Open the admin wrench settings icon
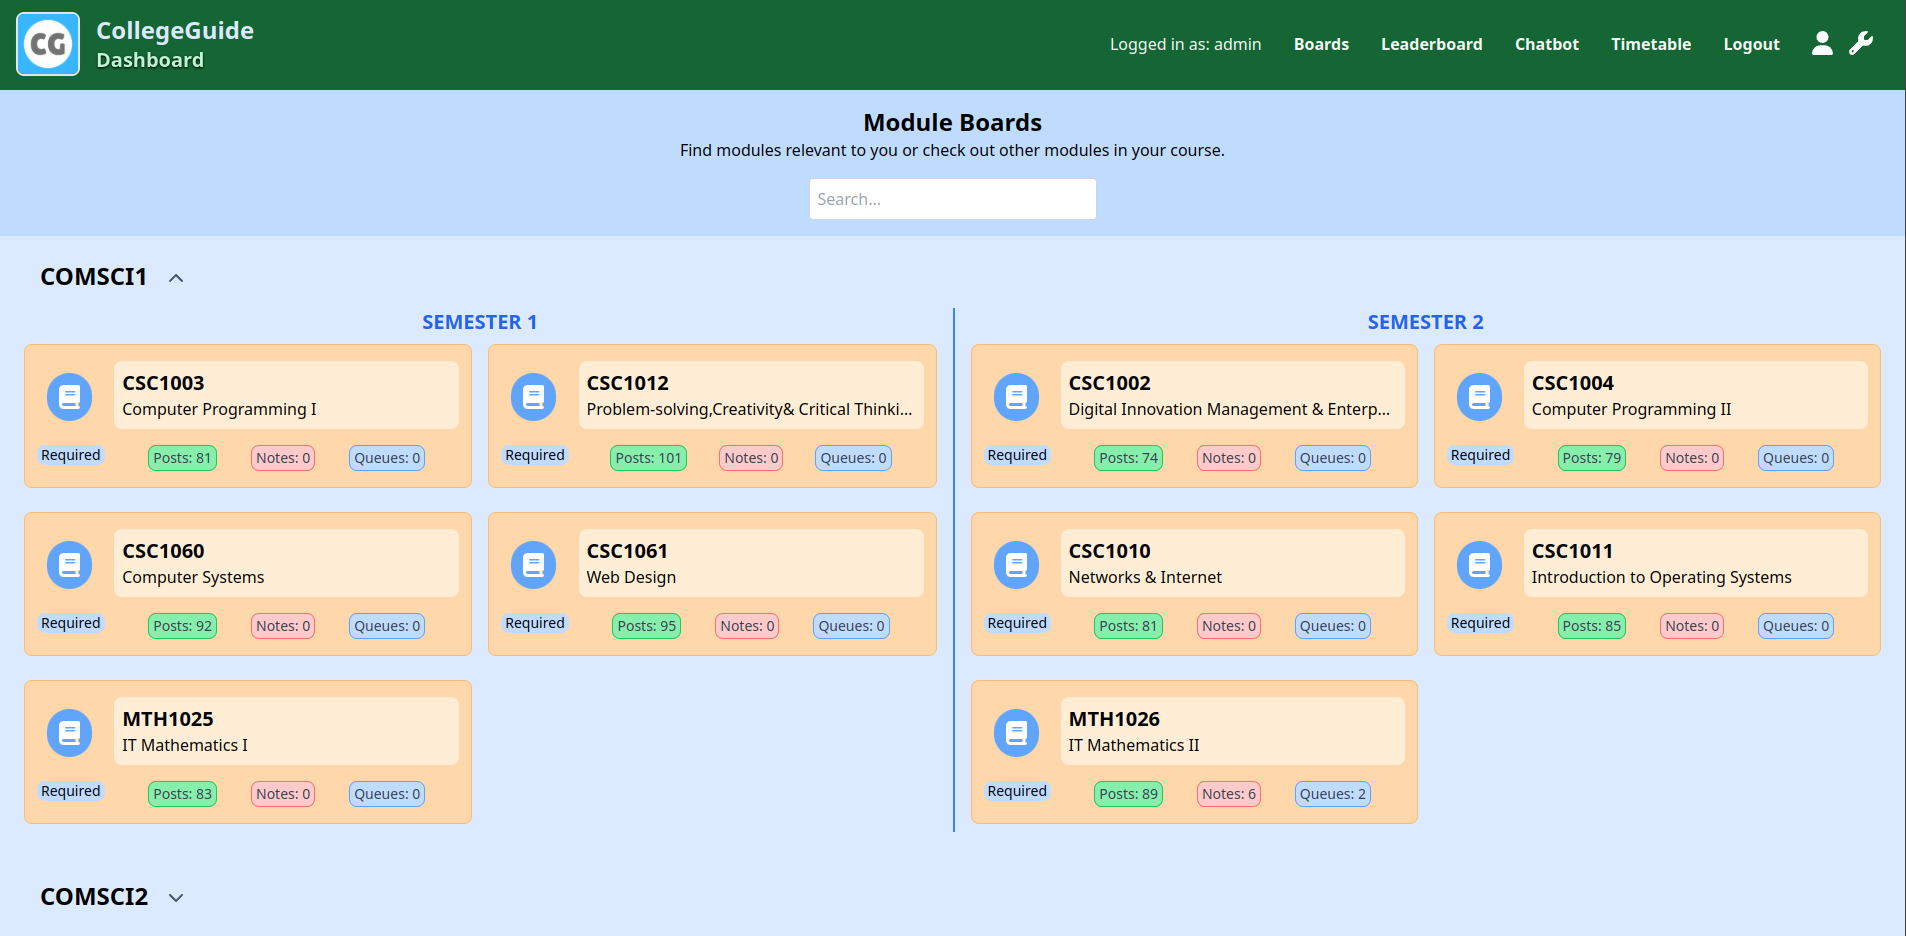 1861,43
